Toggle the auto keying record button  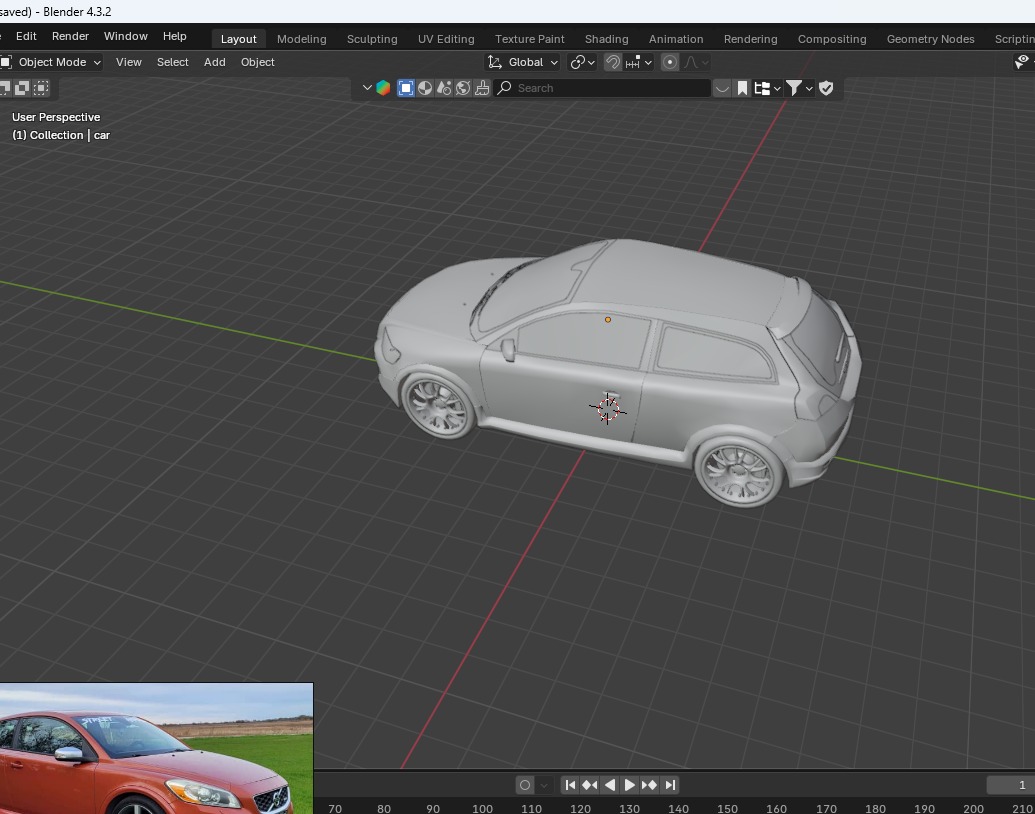click(525, 785)
